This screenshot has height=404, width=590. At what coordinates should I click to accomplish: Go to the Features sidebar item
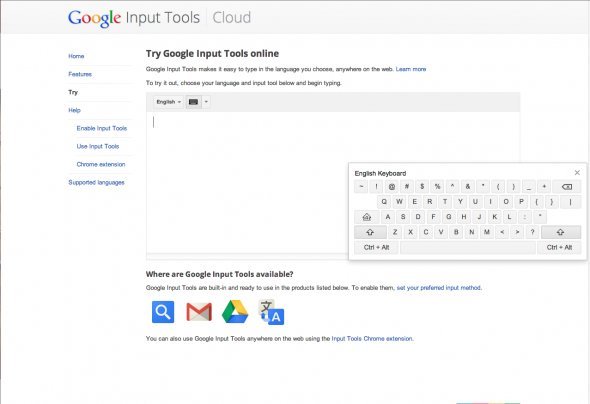pyautogui.click(x=80, y=74)
